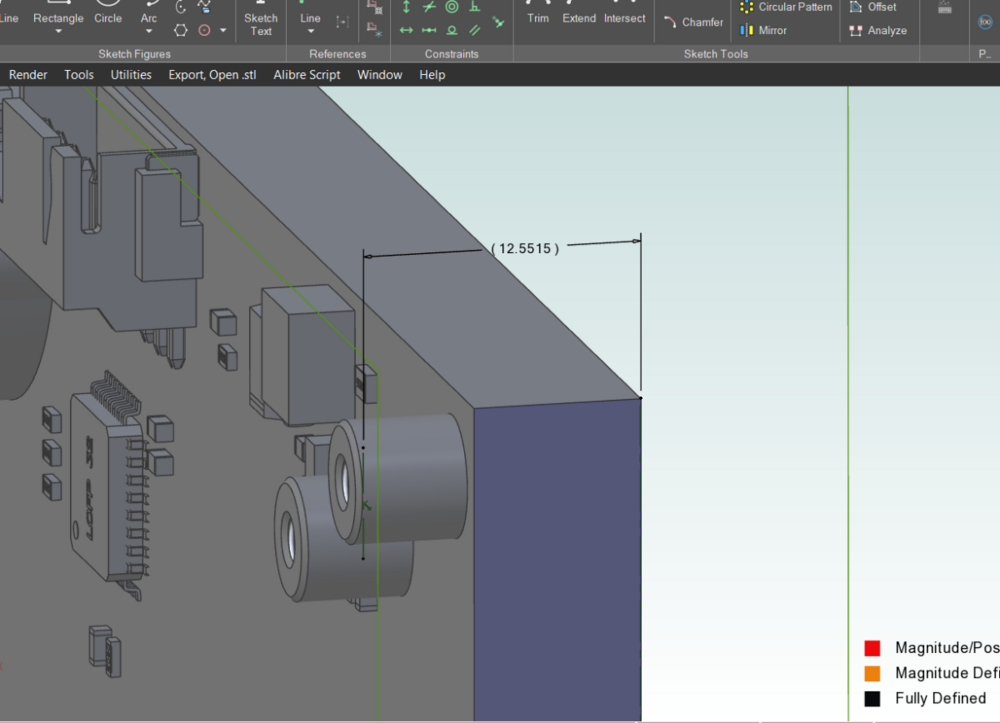Viewport: 1000px width, 723px height.
Task: Click the Trim tool button
Action: (538, 13)
